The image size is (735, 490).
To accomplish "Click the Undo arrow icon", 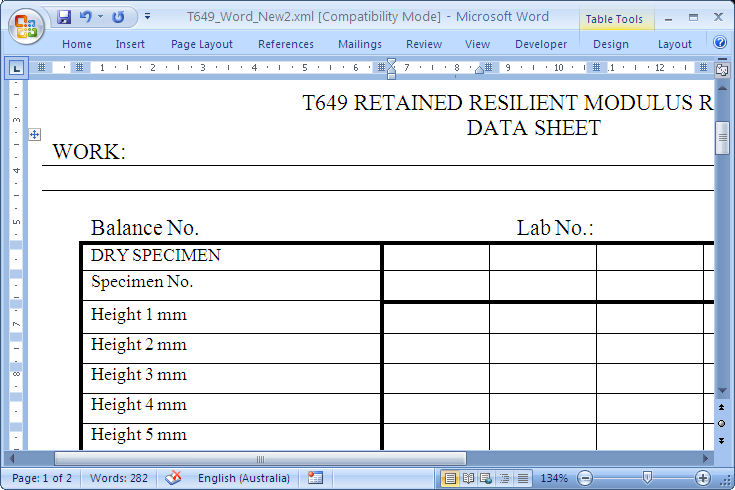I will tap(86, 17).
